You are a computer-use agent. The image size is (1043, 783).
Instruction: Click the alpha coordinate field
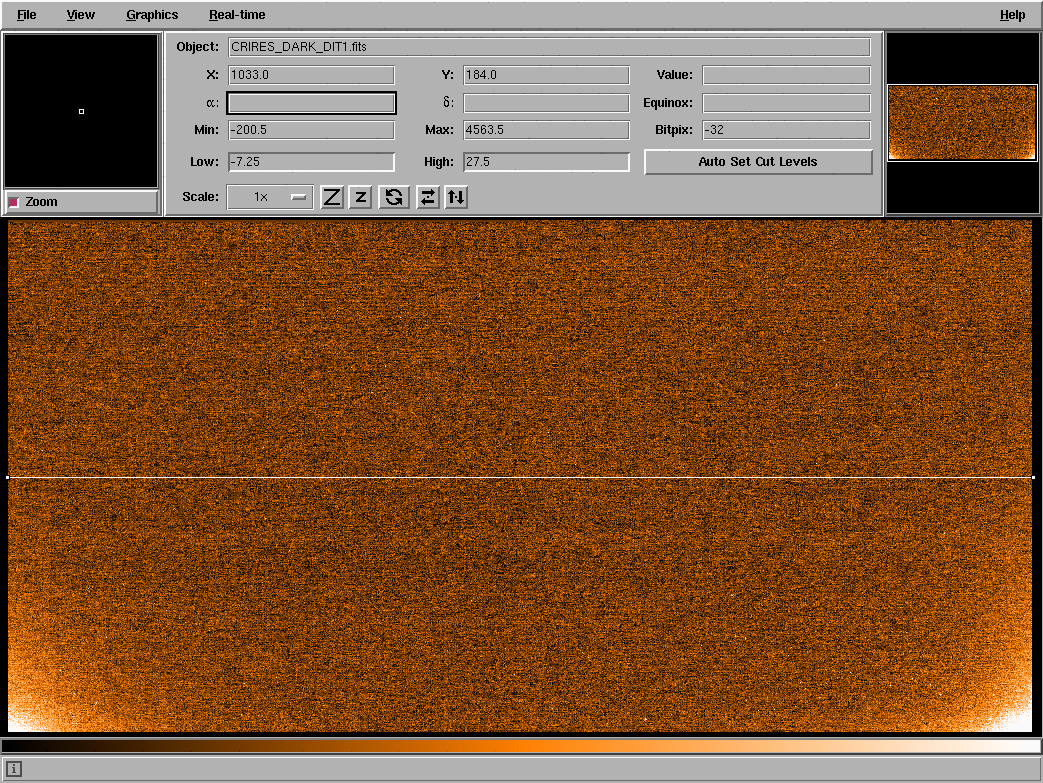311,103
